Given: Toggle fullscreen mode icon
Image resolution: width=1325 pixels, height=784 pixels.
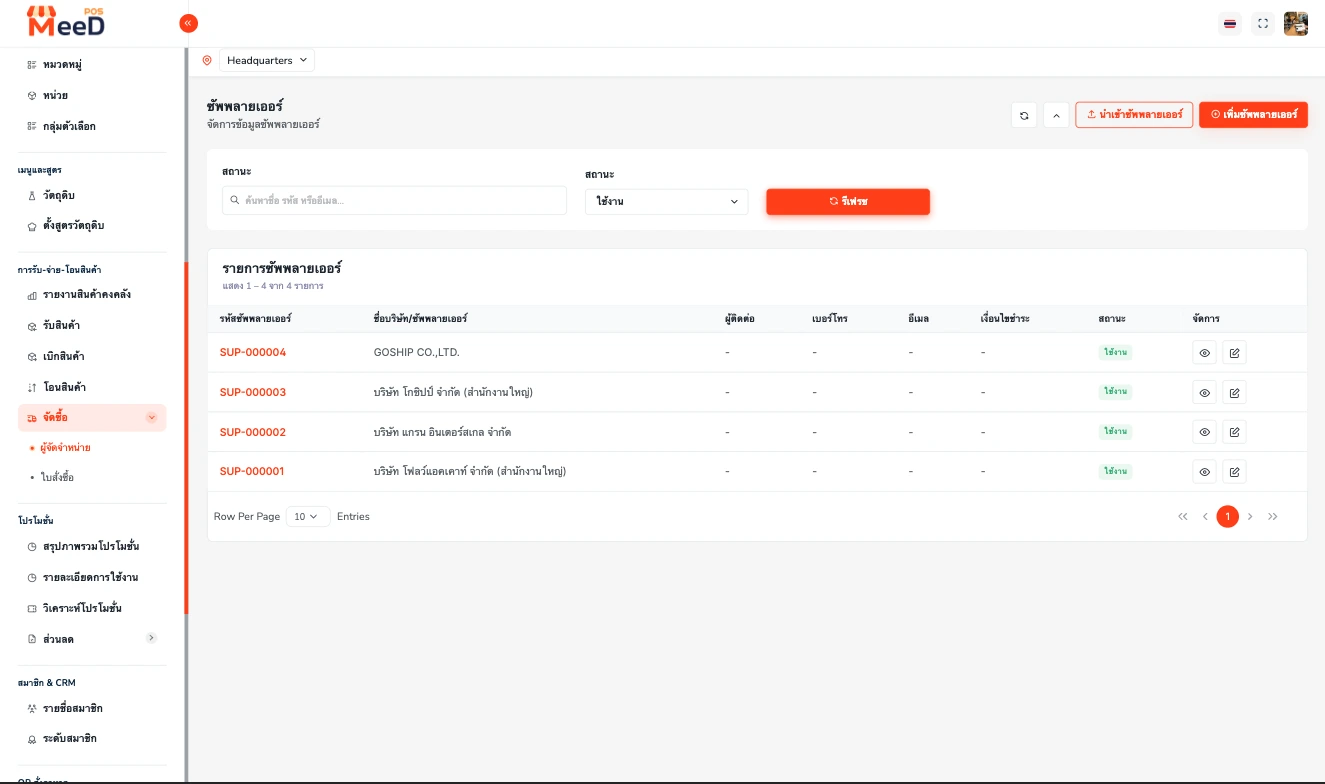Looking at the screenshot, I should click(x=1263, y=24).
